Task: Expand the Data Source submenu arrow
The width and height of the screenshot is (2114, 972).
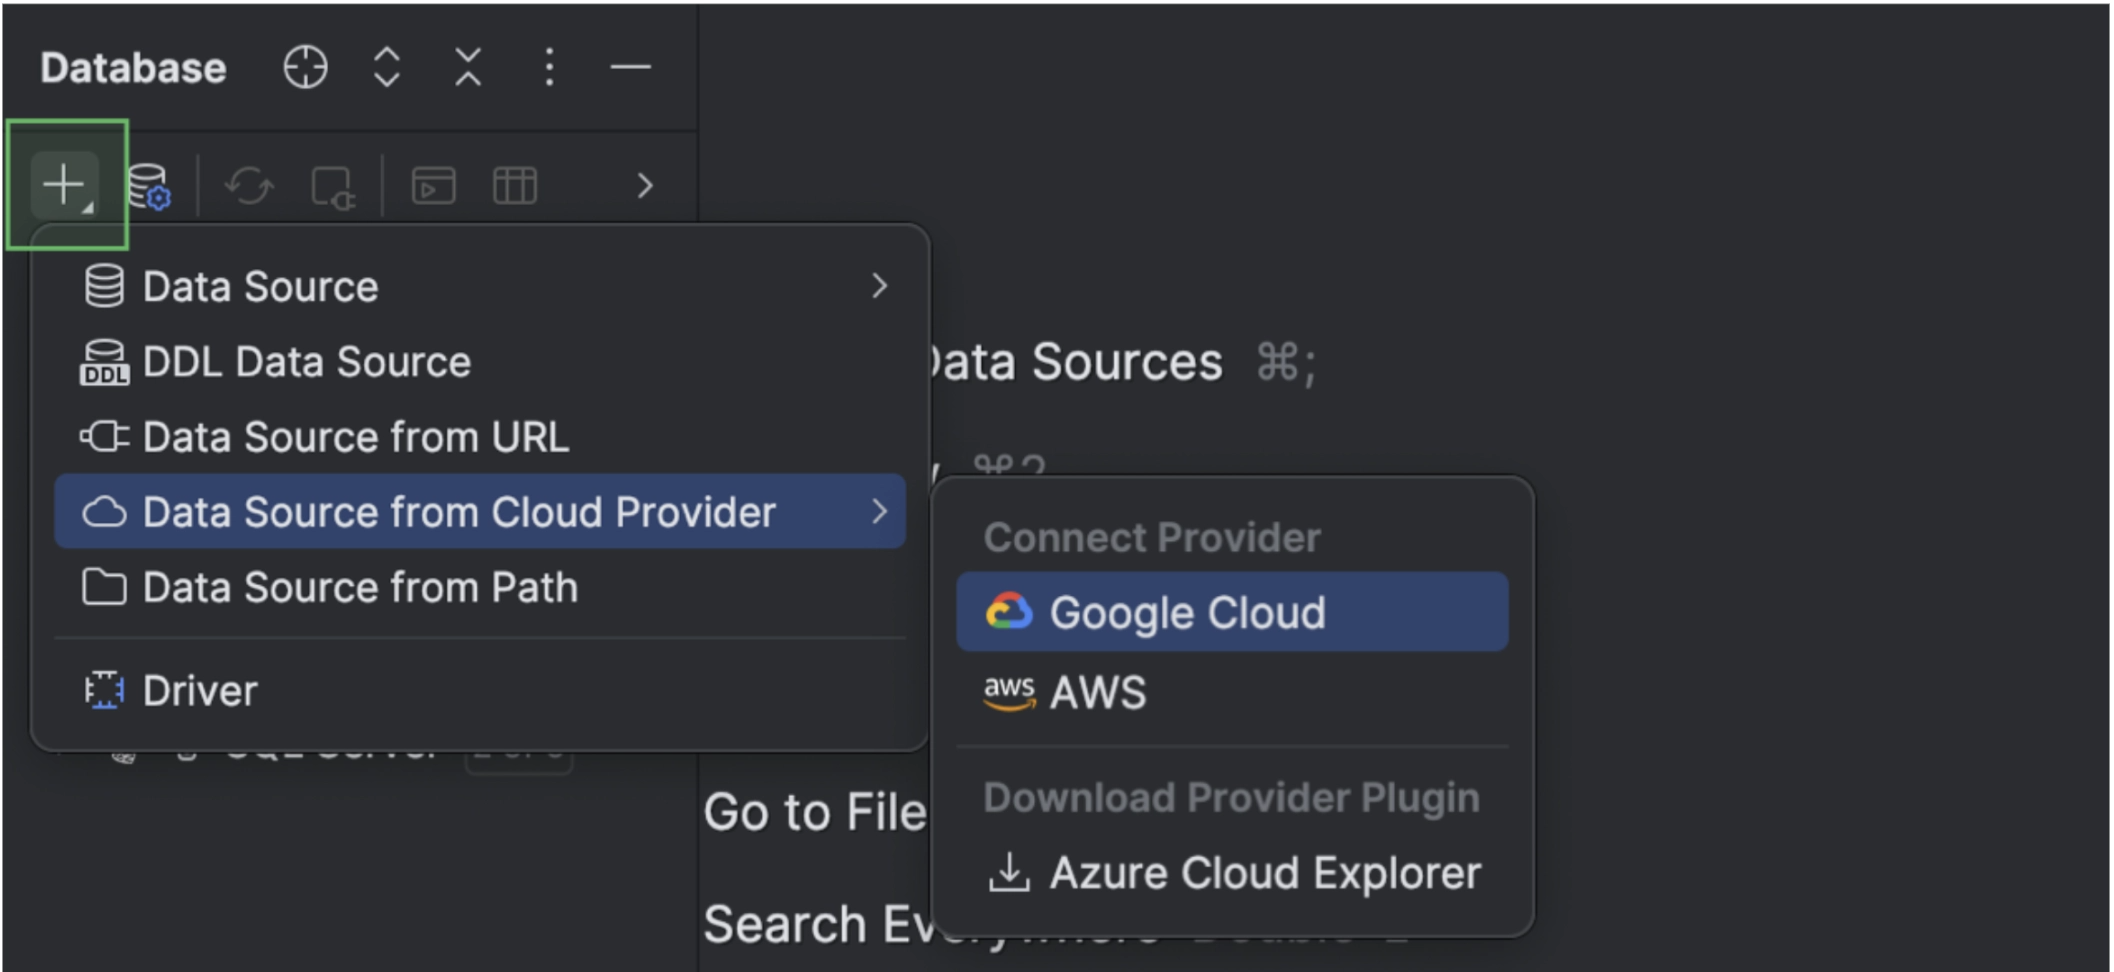Action: [x=879, y=287]
